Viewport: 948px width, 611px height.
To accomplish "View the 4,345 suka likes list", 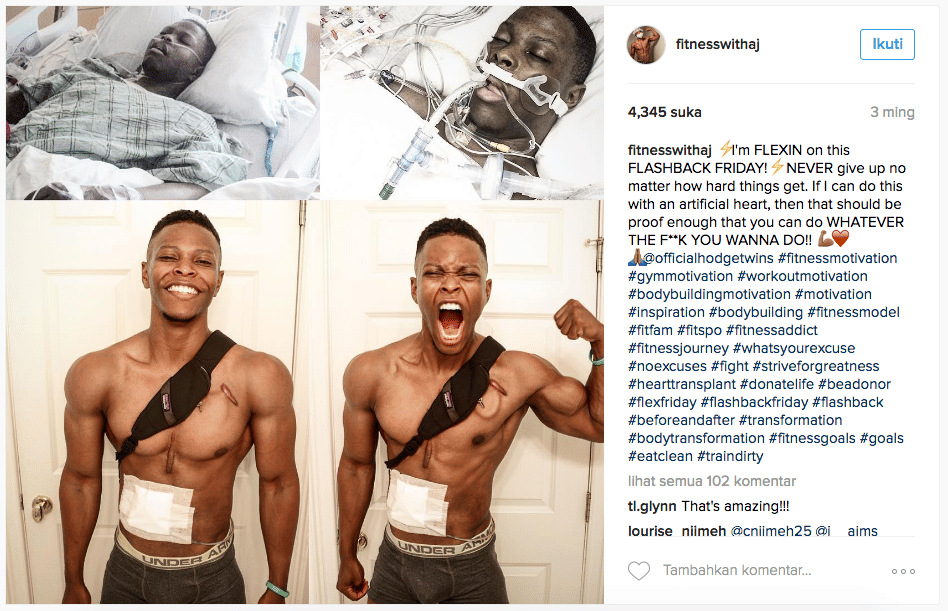I will (664, 112).
